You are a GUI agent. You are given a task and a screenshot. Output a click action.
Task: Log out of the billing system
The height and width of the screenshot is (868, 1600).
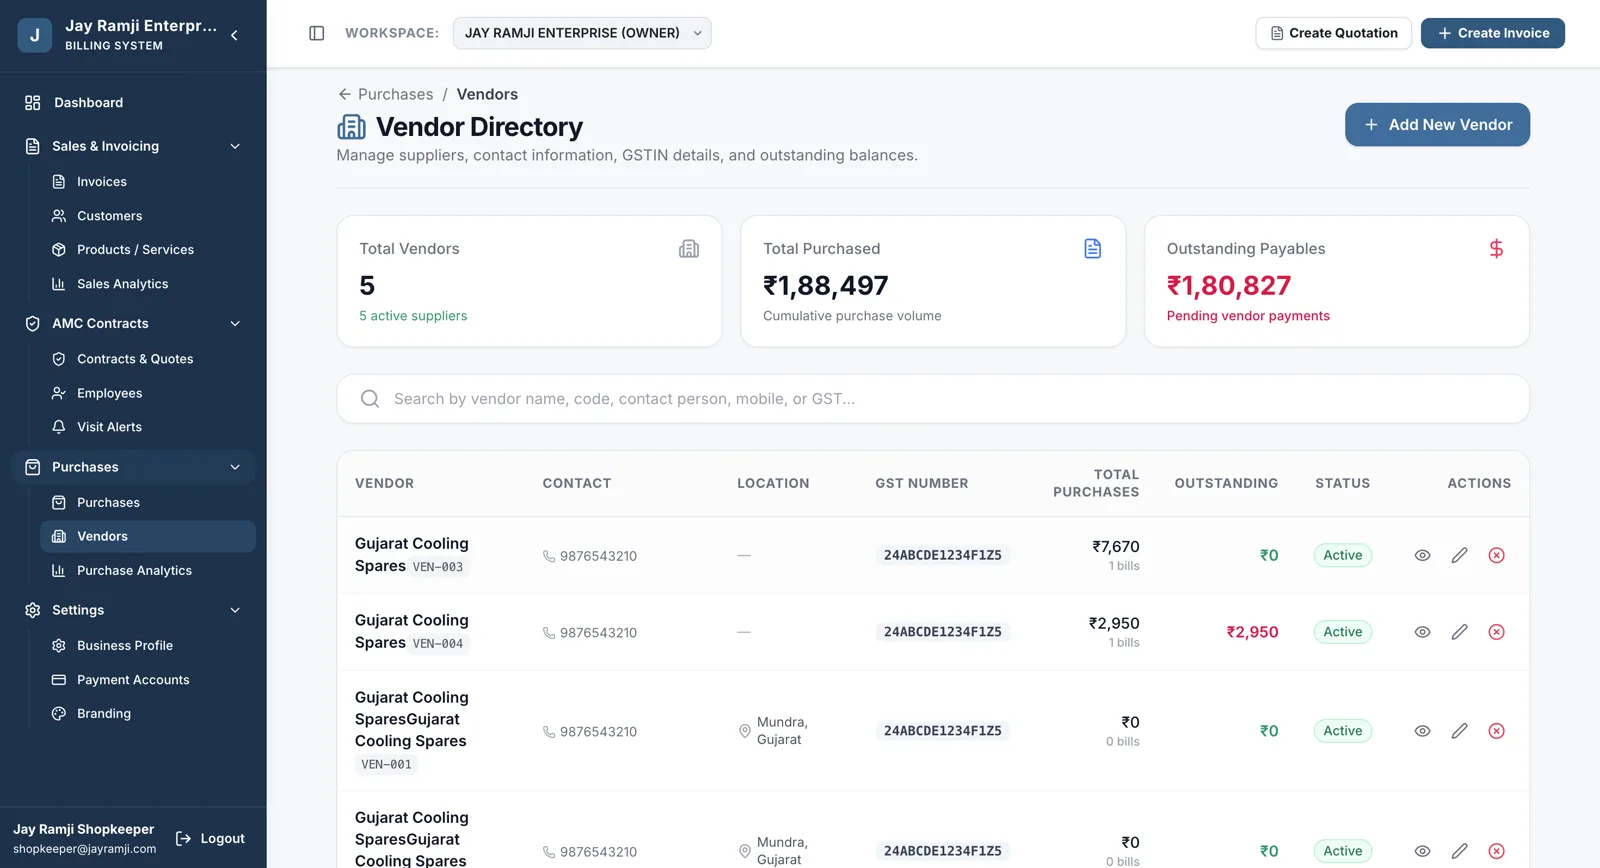pos(210,839)
